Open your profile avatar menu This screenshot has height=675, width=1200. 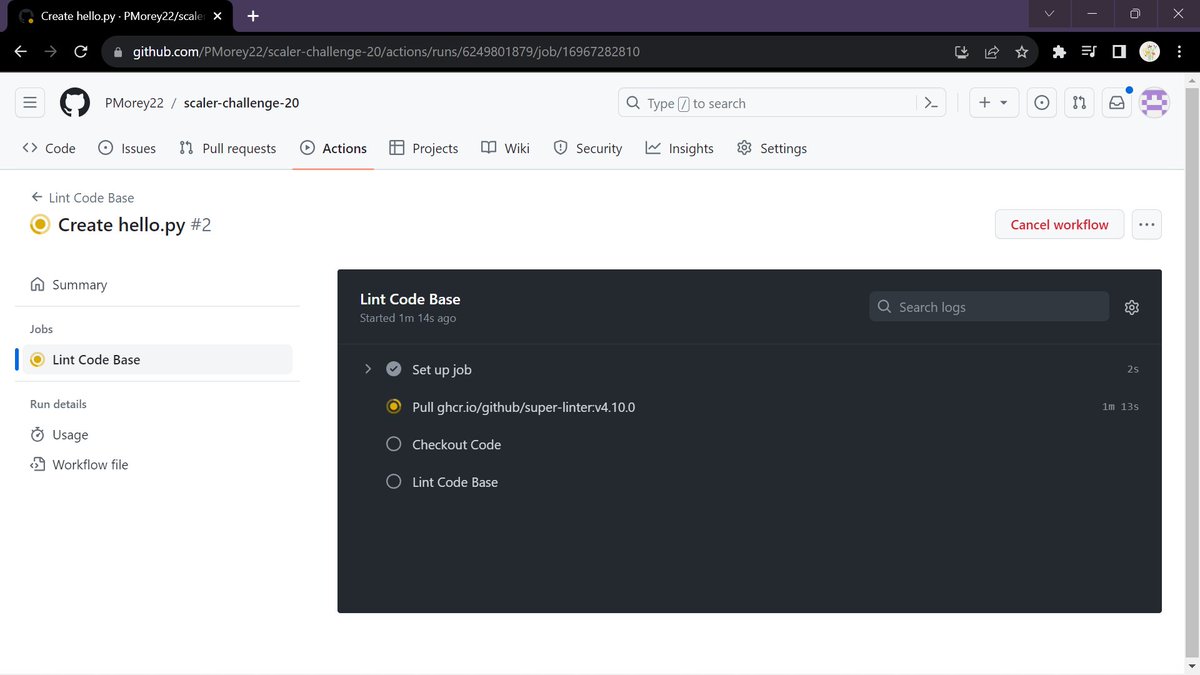pyautogui.click(x=1154, y=102)
